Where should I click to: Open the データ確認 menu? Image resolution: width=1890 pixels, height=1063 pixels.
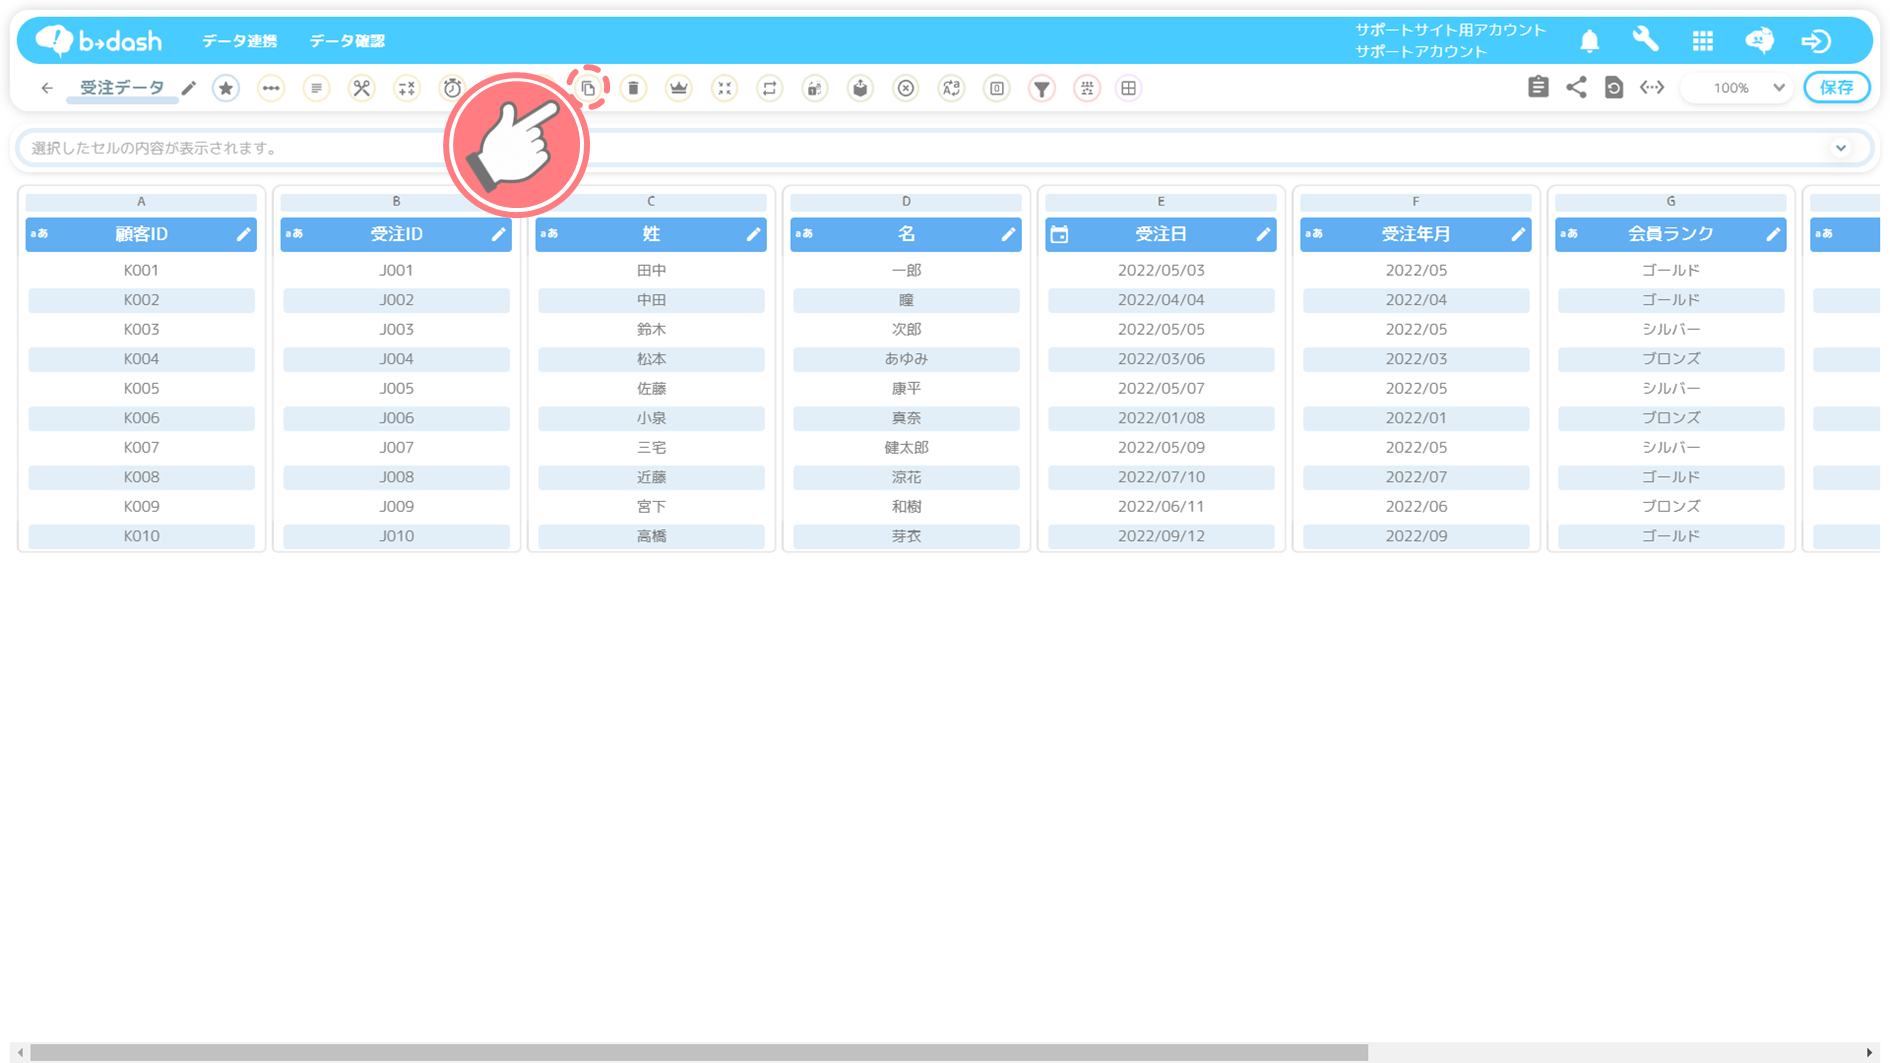coord(347,41)
